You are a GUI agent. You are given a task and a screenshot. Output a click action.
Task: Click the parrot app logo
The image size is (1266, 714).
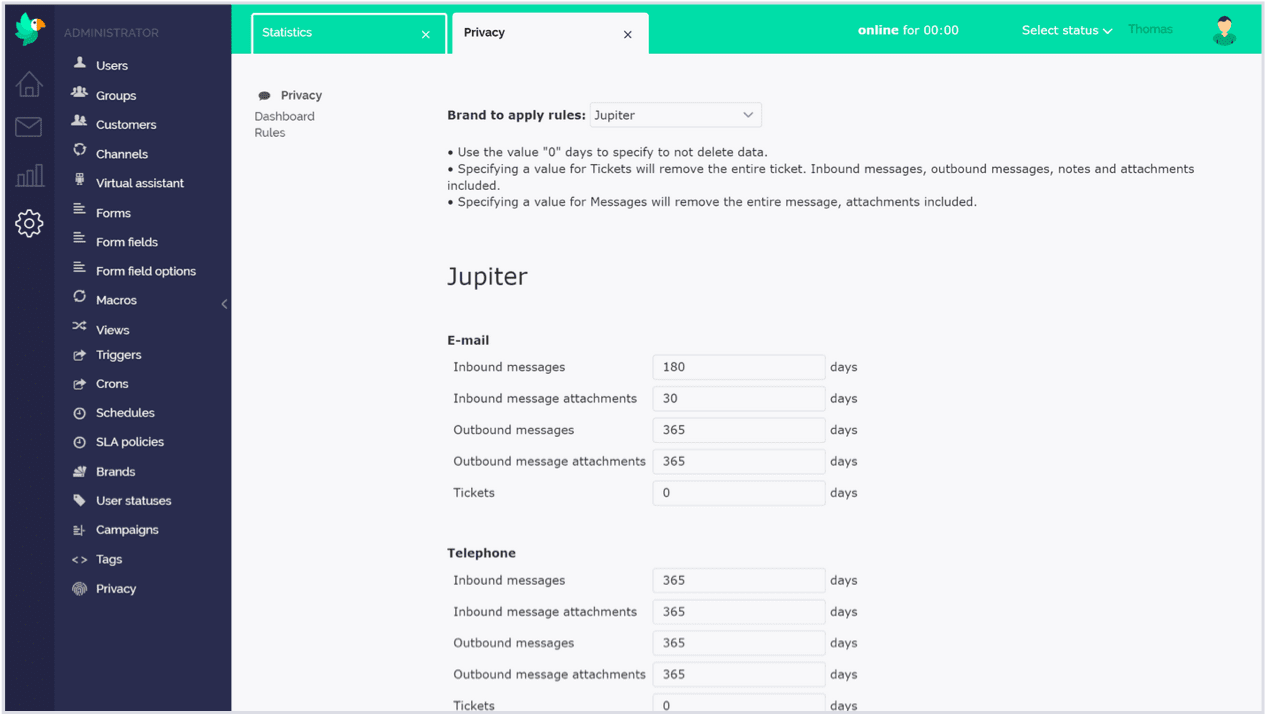(x=28, y=28)
